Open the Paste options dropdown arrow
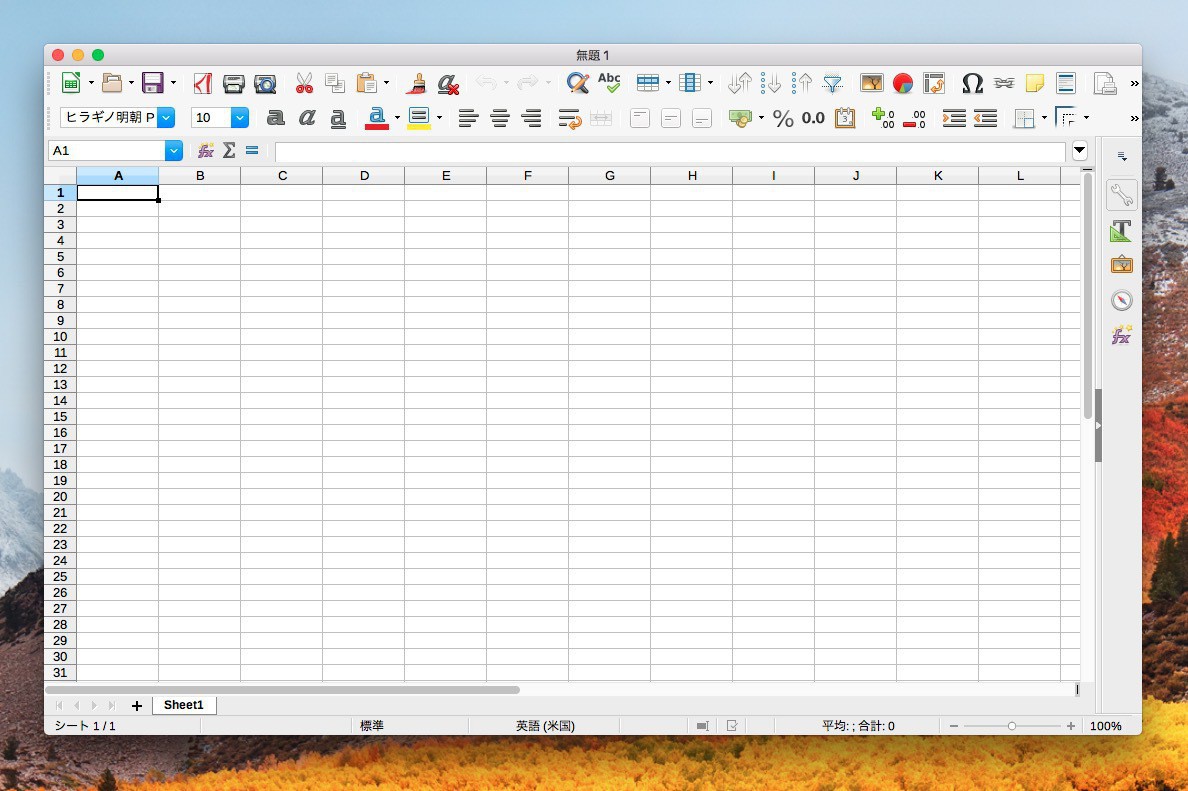Screen dimensions: 1188x791 point(386,83)
